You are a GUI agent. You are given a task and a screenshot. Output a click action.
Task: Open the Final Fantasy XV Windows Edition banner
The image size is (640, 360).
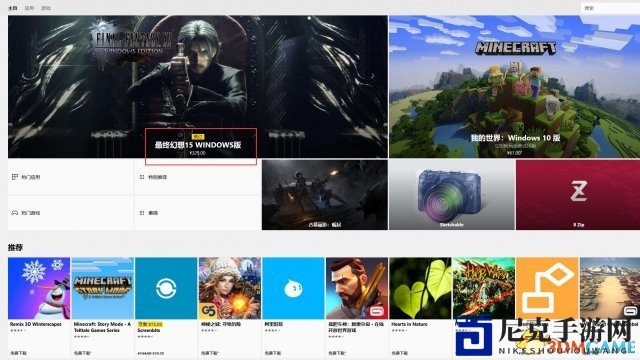pos(198,87)
